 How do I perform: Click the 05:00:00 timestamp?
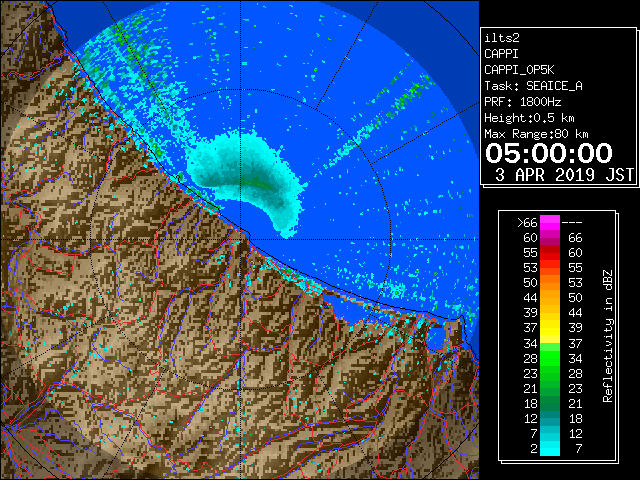[549, 153]
